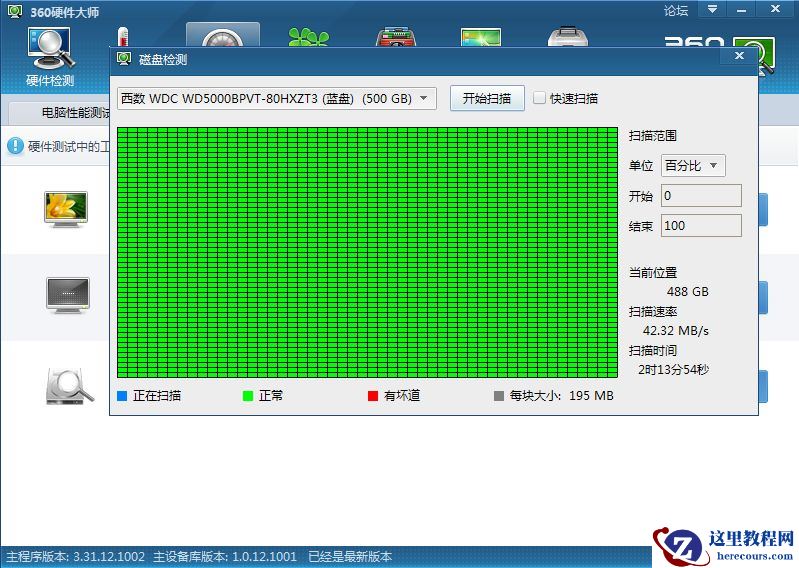Click the 488 GB current position value
799x568 pixels.
click(x=687, y=291)
